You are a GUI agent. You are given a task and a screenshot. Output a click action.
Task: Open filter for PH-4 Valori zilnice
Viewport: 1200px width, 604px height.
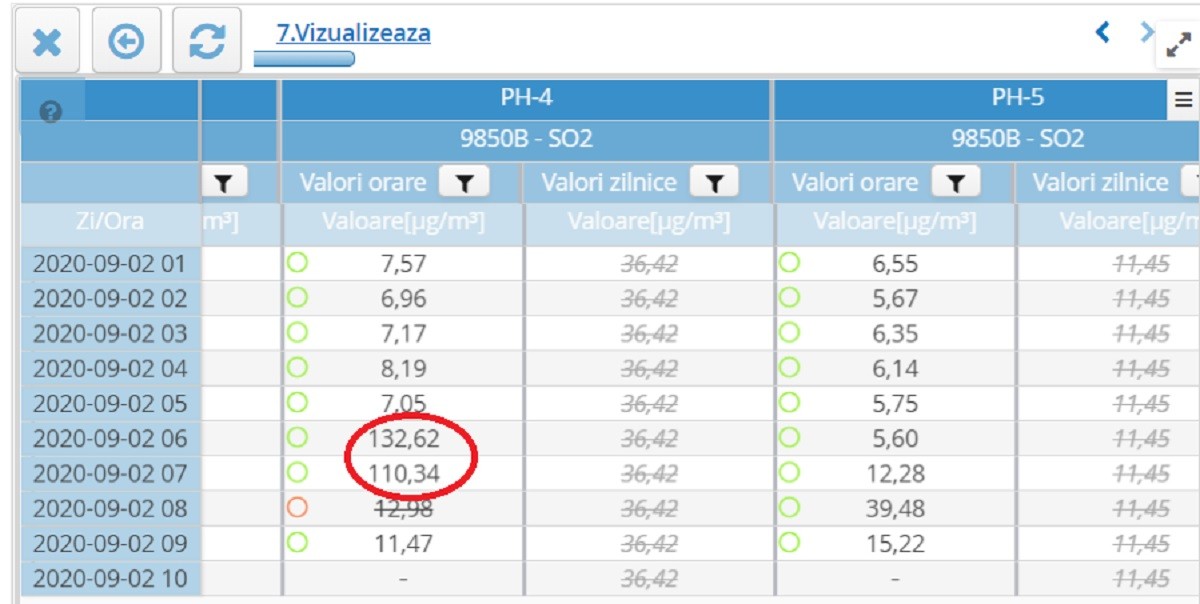tap(713, 183)
